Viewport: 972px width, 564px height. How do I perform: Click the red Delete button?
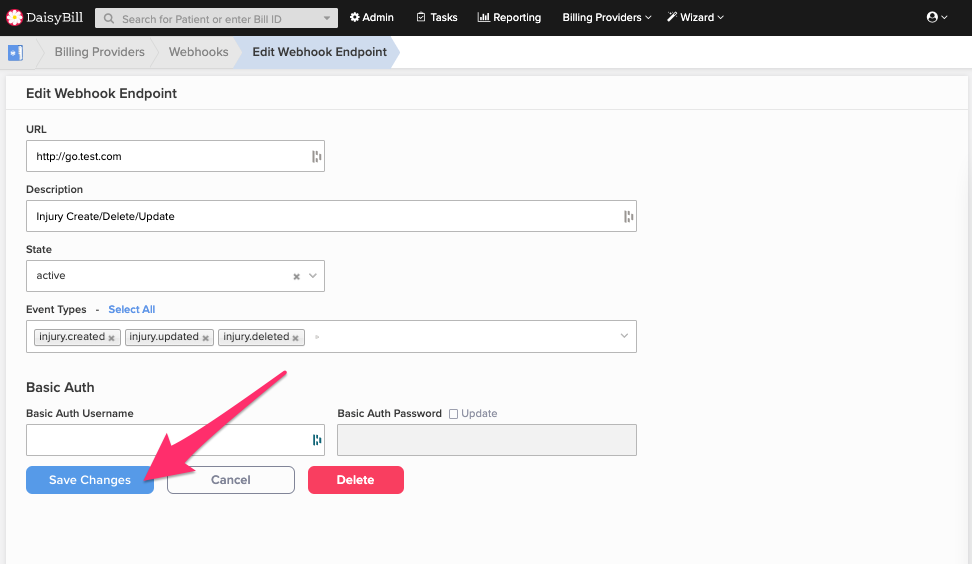356,480
